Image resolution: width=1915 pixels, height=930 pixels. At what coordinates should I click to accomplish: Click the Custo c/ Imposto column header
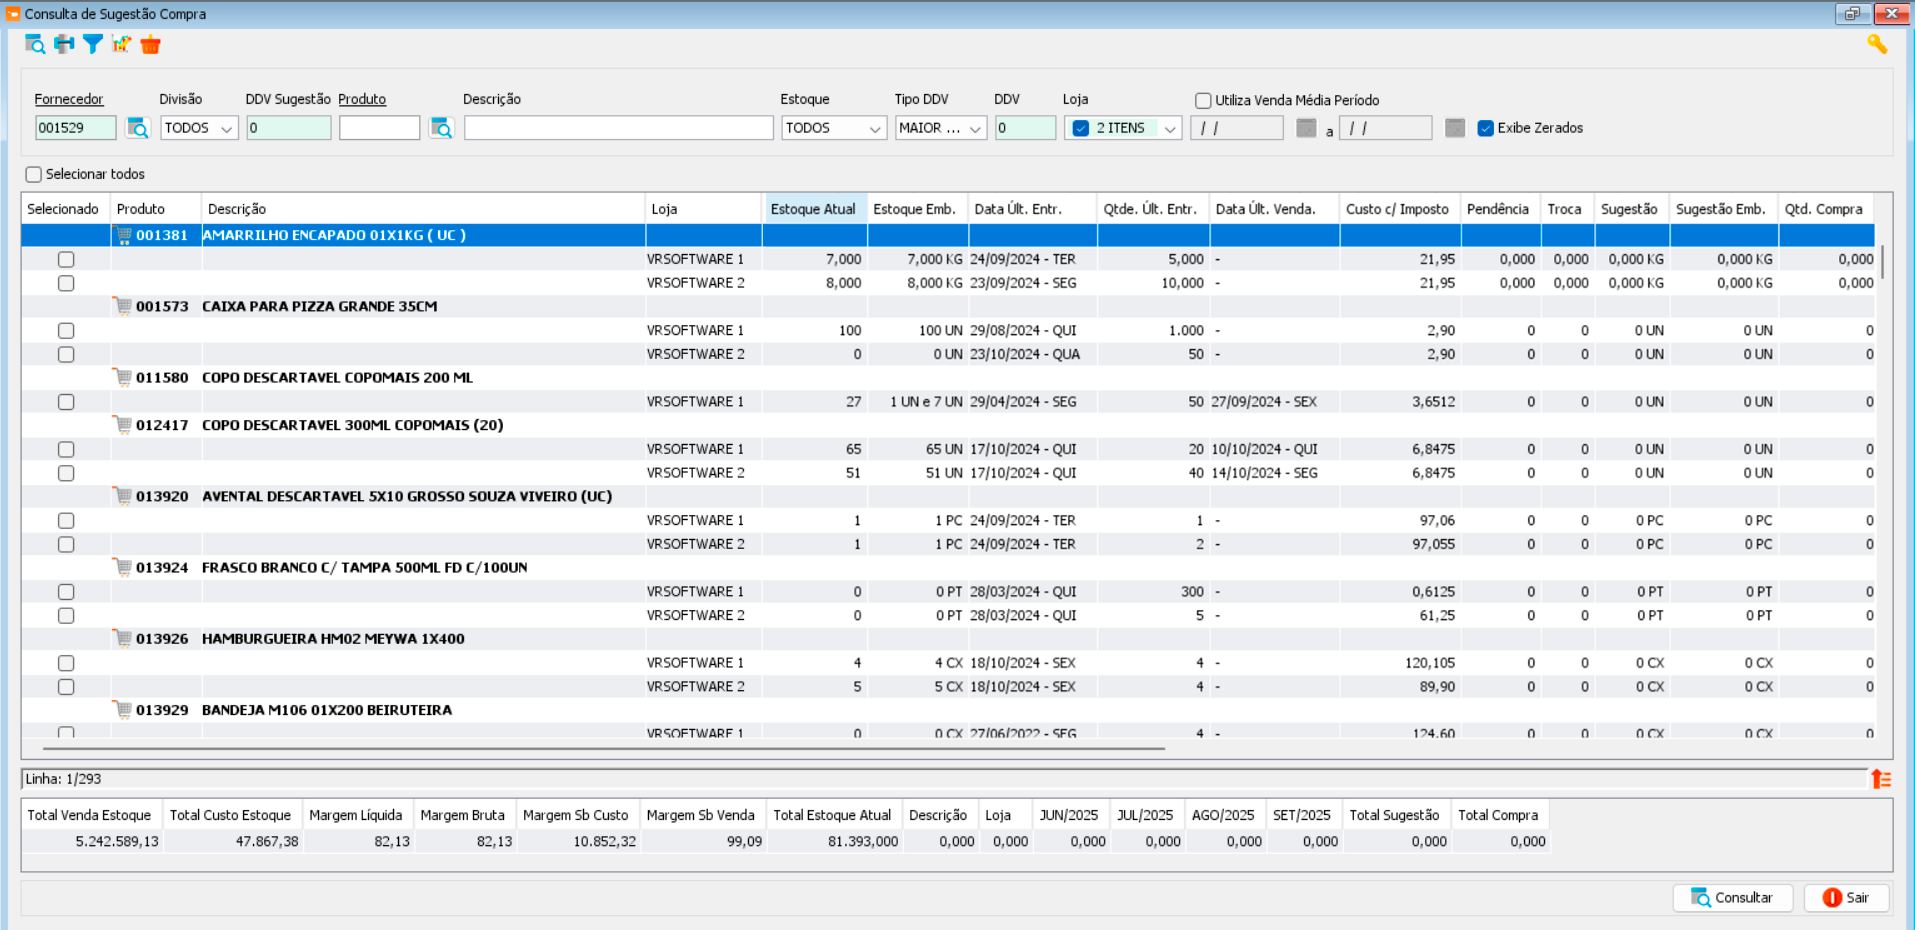1396,209
